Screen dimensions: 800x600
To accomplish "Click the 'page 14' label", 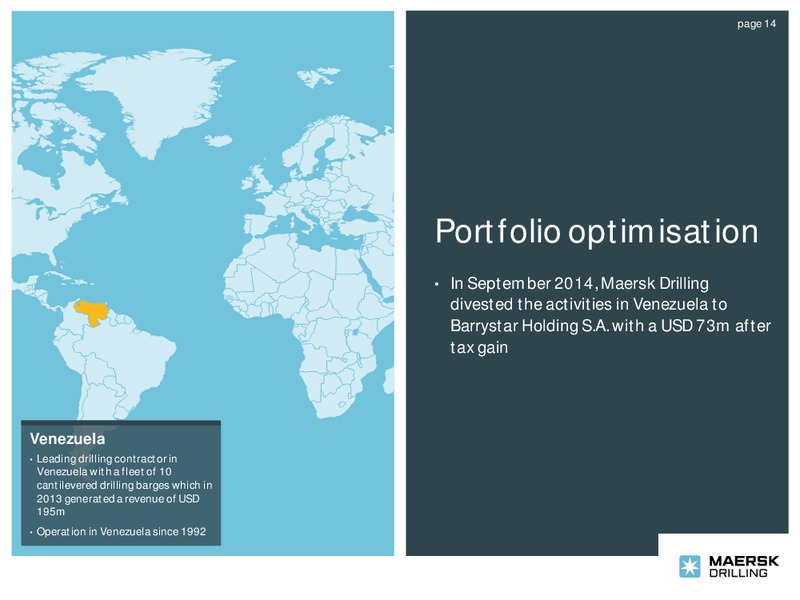I will (x=757, y=24).
